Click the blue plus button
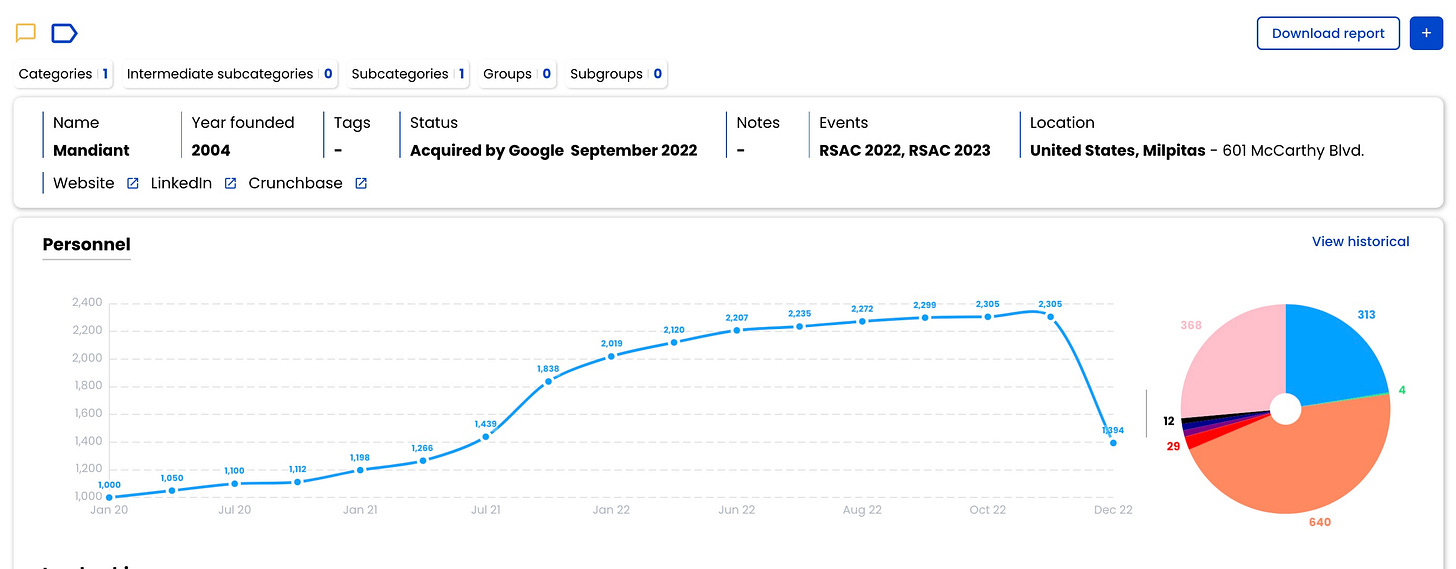Image resolution: width=1456 pixels, height=569 pixels. pos(1425,33)
